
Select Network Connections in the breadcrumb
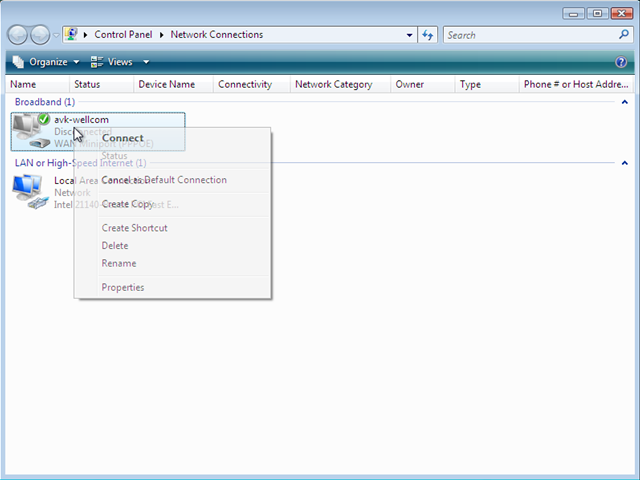click(217, 35)
